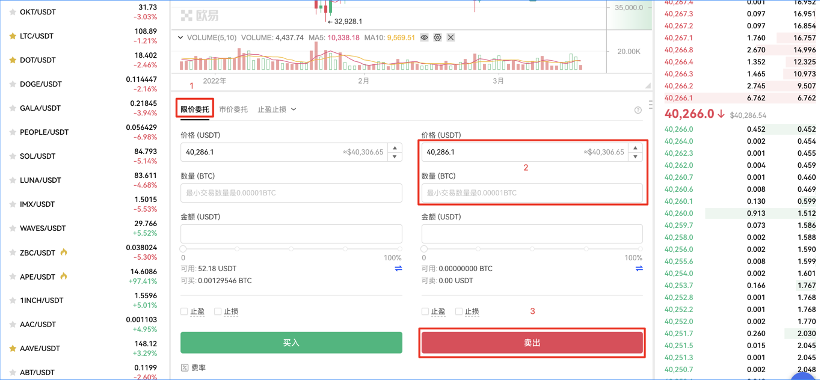
Task: Open volume indicator settings gear
Action: click(x=438, y=38)
